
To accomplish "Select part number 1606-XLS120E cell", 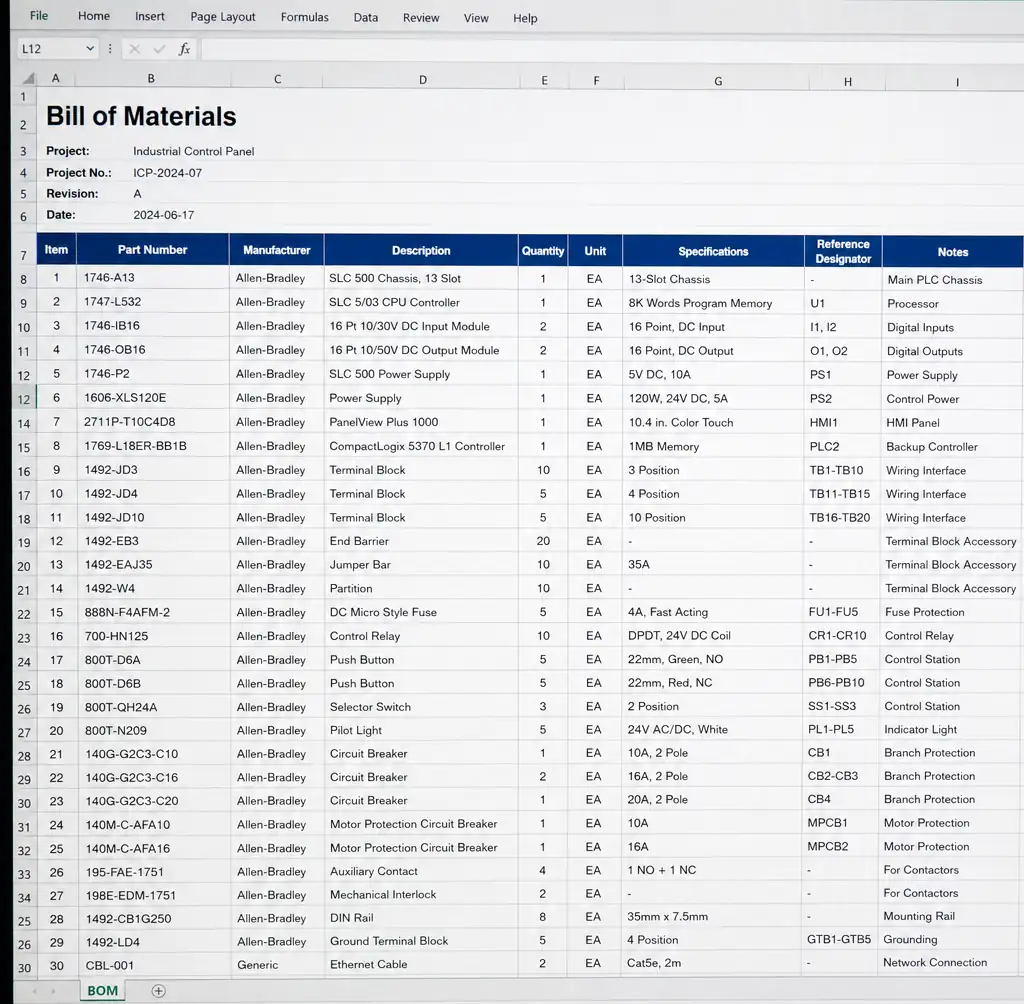I will (153, 398).
